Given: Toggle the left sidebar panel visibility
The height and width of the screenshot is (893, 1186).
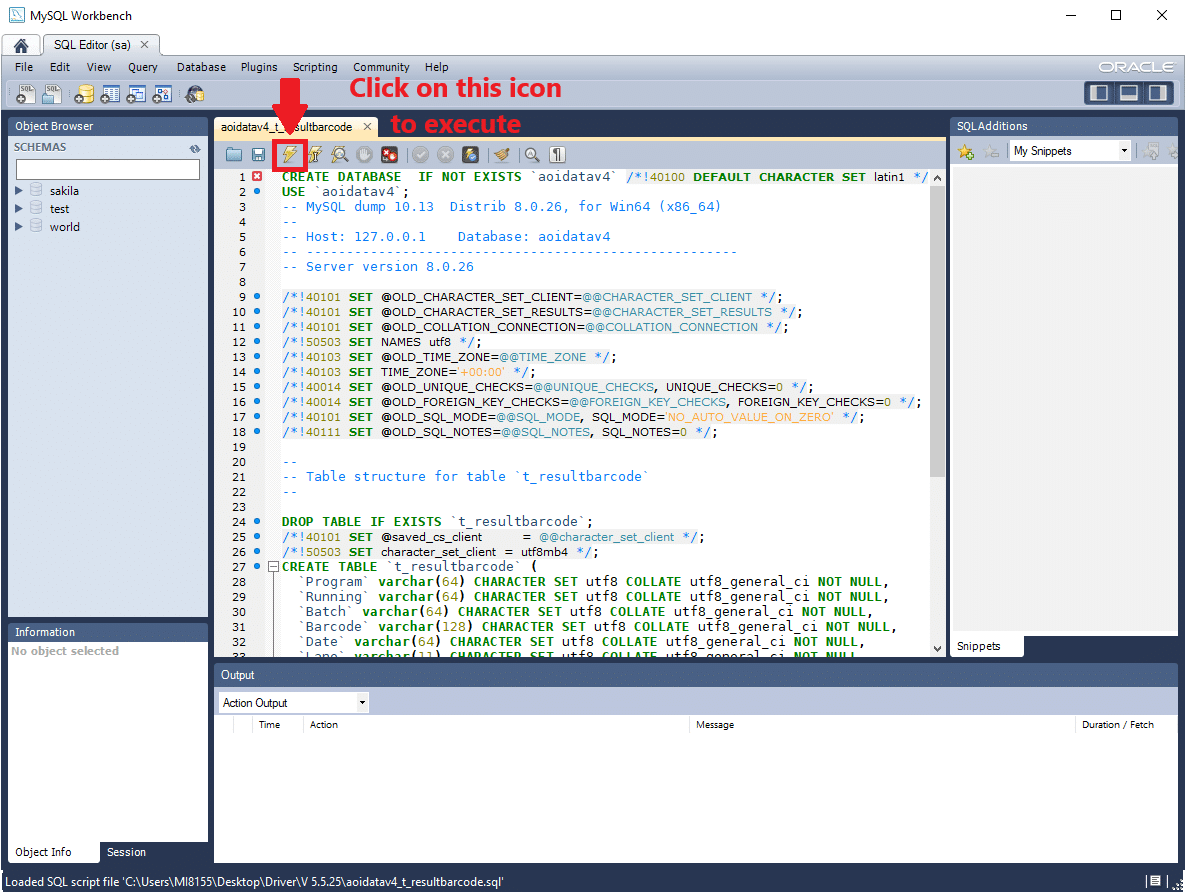Looking at the screenshot, I should [1099, 93].
